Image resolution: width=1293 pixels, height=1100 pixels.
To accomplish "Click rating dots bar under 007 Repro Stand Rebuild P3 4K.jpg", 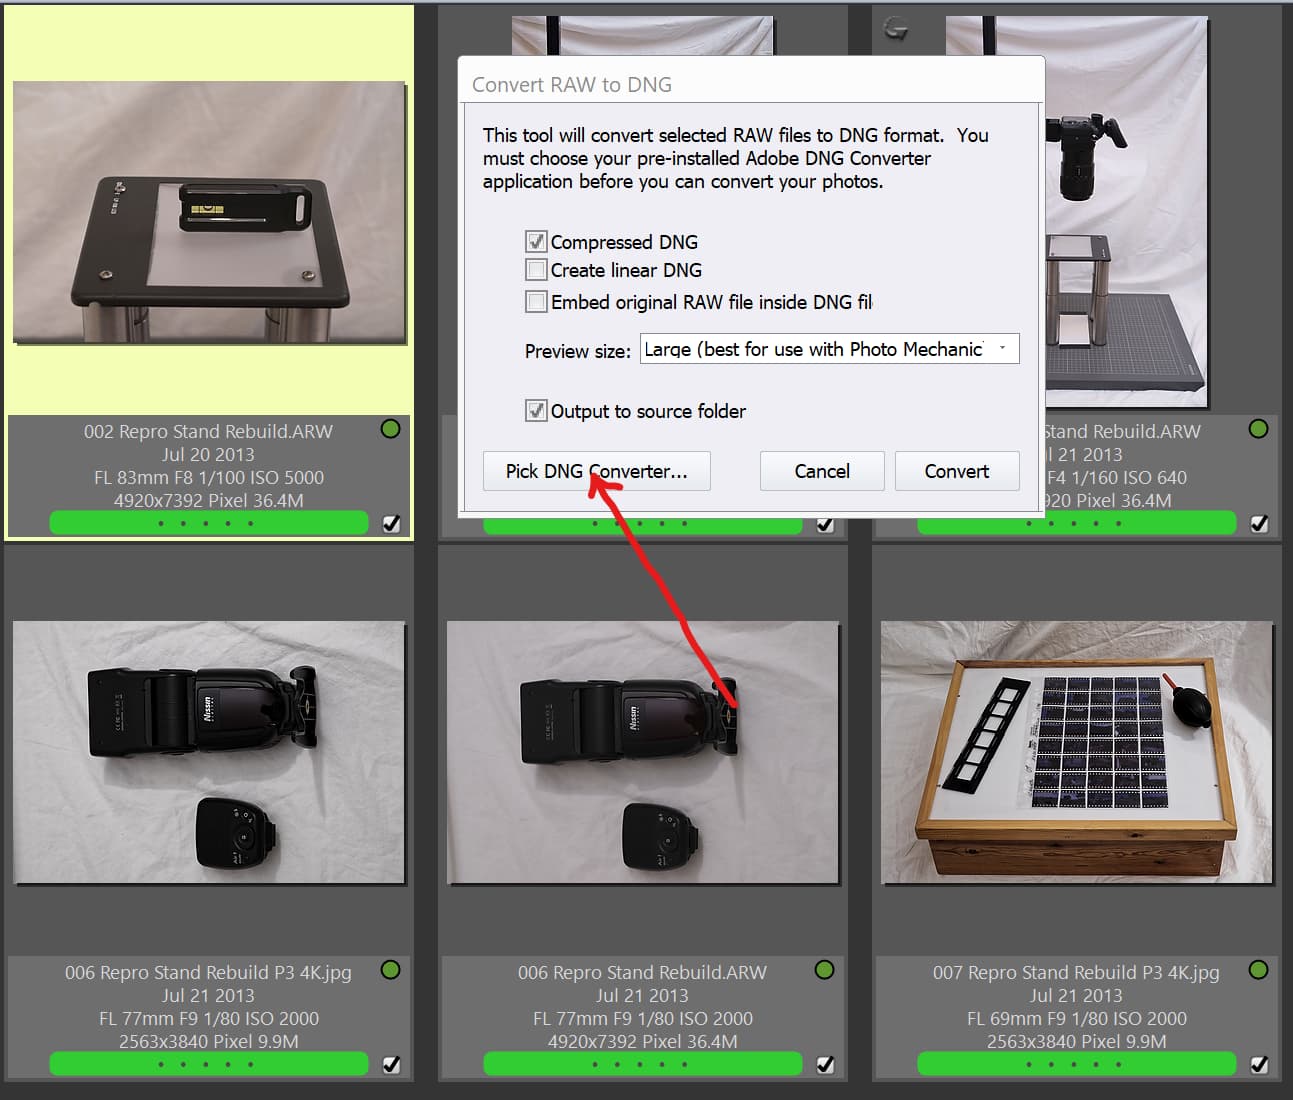I will pyautogui.click(x=1076, y=1064).
